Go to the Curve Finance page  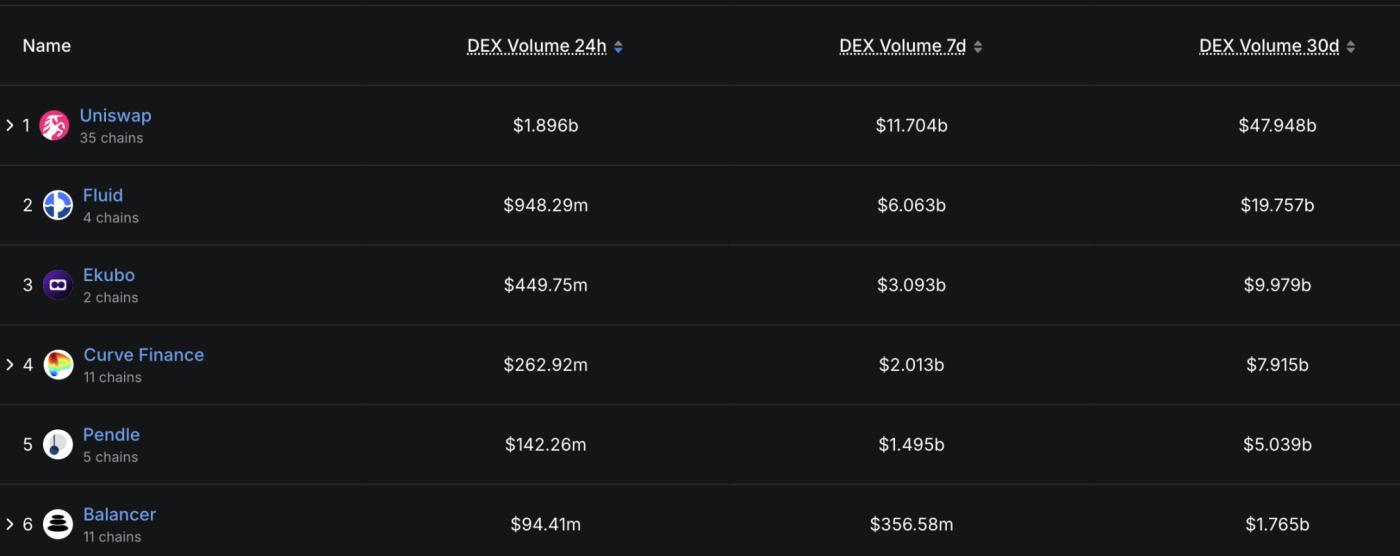[x=144, y=355]
